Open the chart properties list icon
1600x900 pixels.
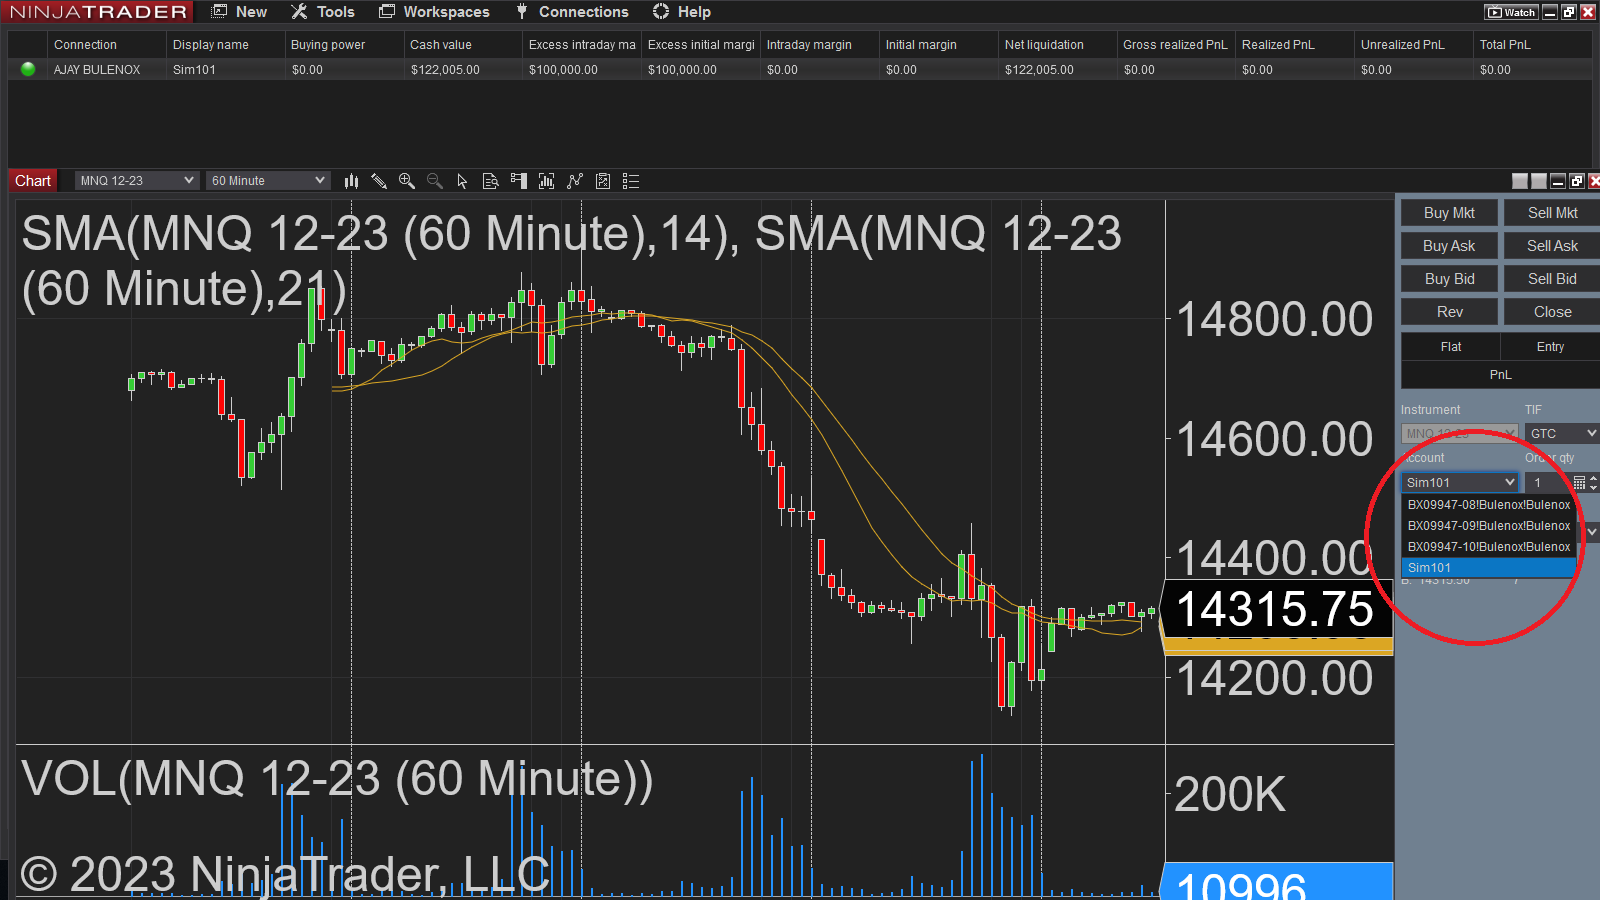tap(630, 181)
